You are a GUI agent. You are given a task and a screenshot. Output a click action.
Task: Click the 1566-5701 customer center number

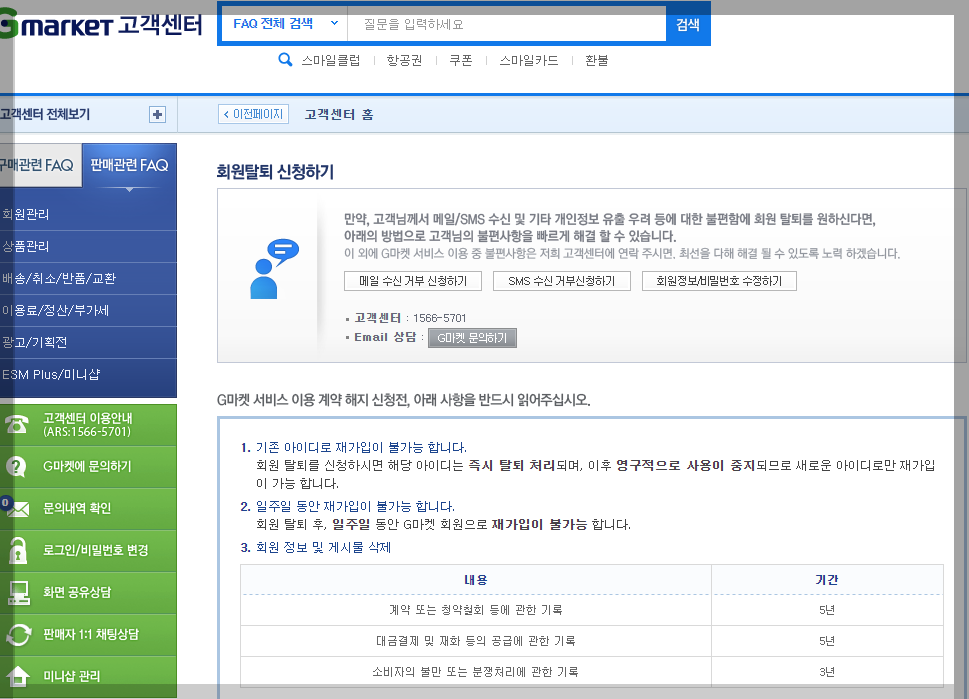[439, 318]
